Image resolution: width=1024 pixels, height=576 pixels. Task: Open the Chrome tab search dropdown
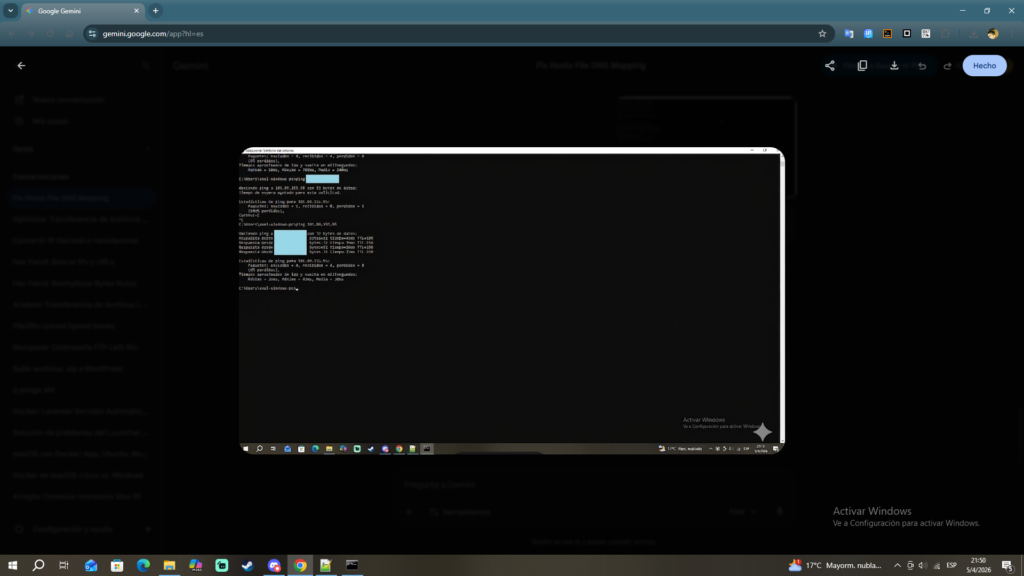pos(10,10)
